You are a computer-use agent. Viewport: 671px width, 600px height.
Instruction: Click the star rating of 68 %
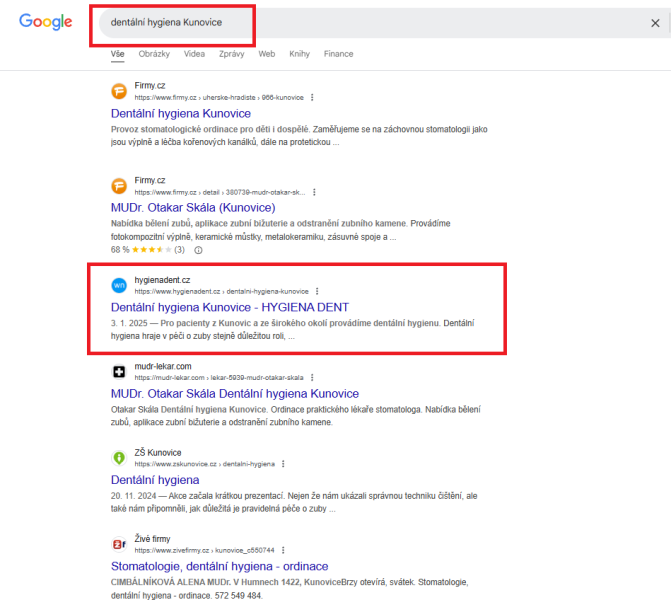click(152, 250)
